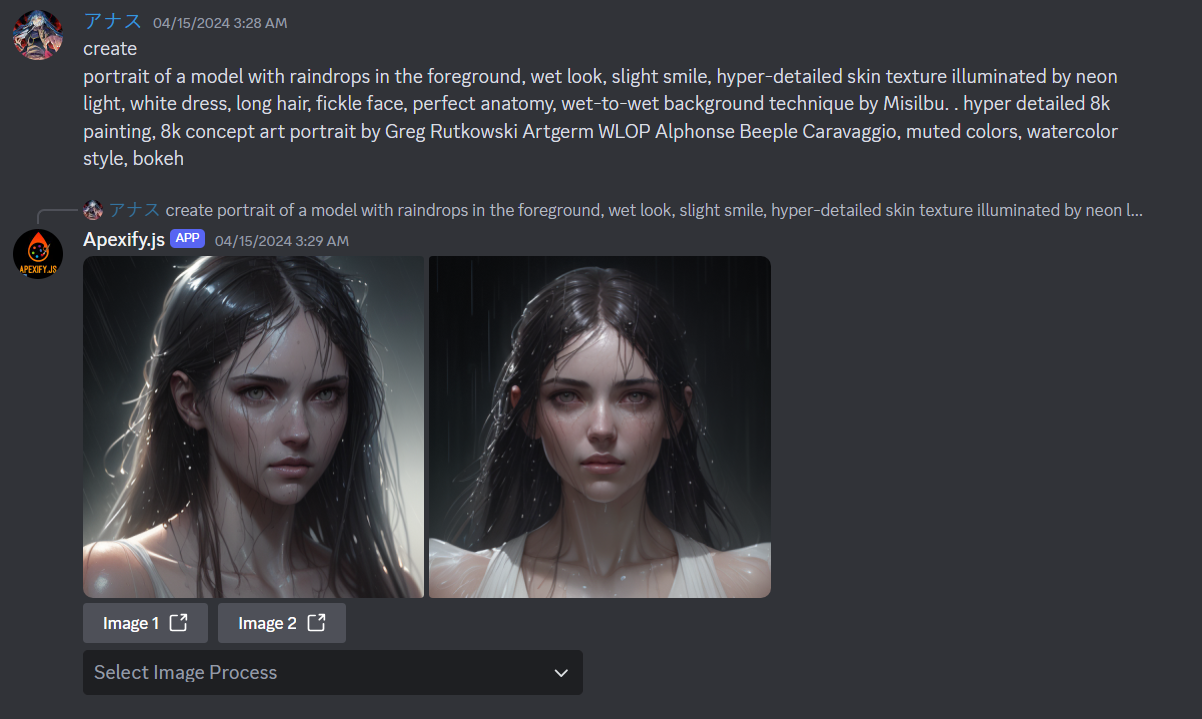
Task: Click the APP badge next to Apexify.js
Action: click(187, 239)
